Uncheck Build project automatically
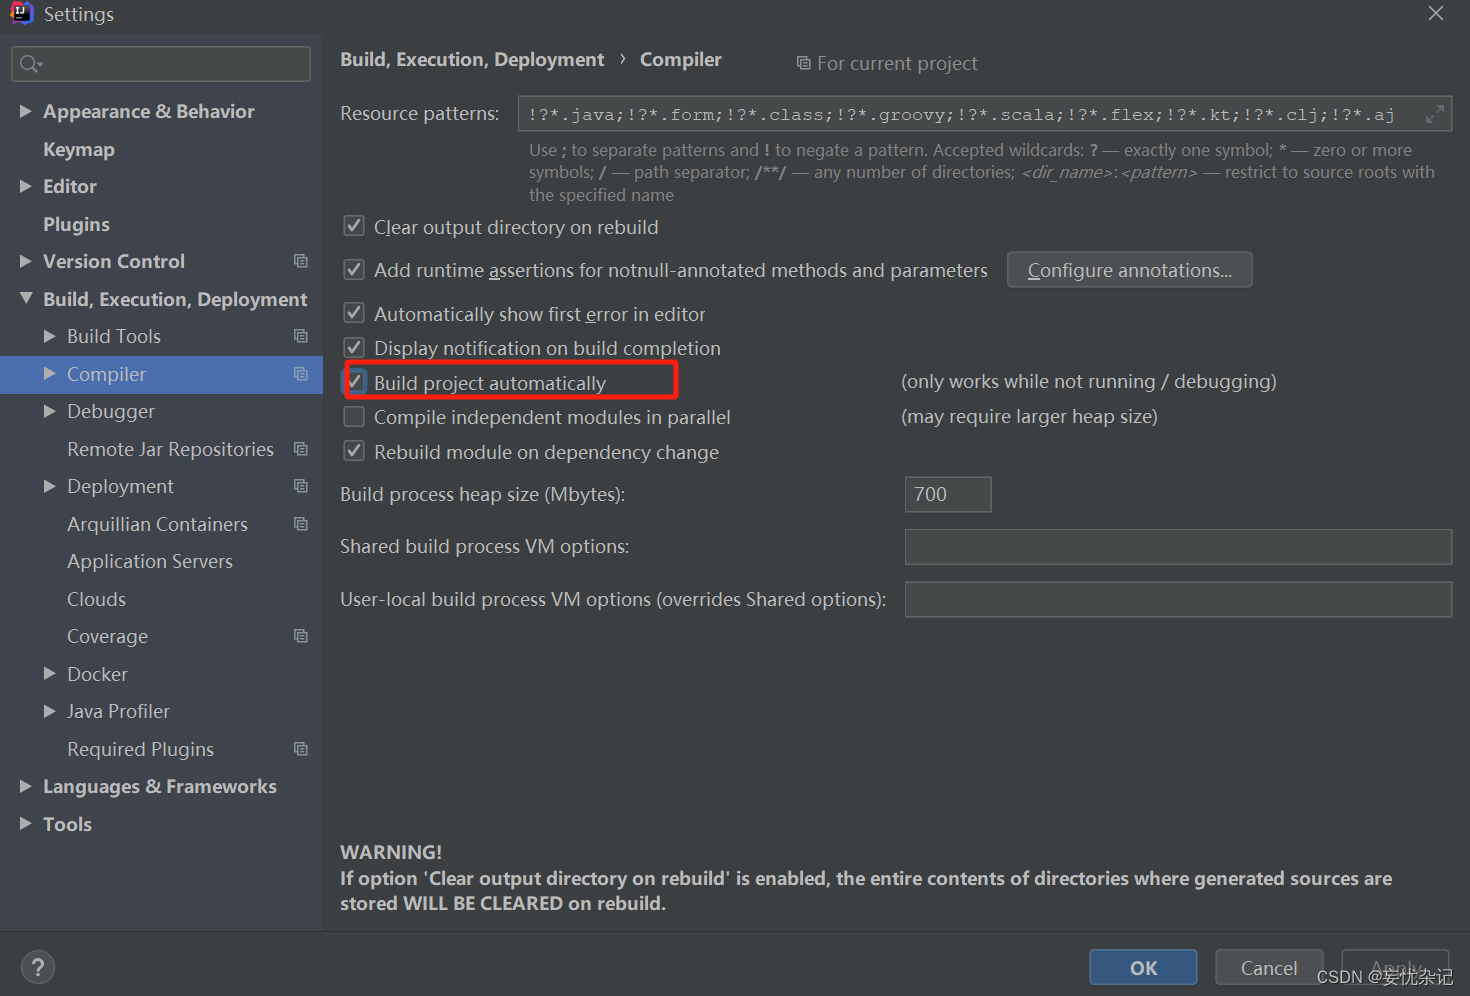 coord(356,382)
